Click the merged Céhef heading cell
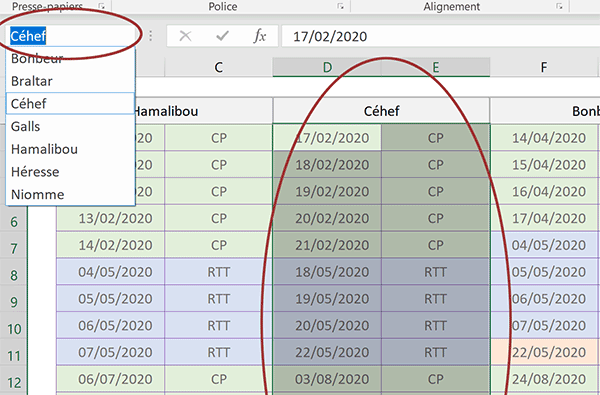 point(381,111)
